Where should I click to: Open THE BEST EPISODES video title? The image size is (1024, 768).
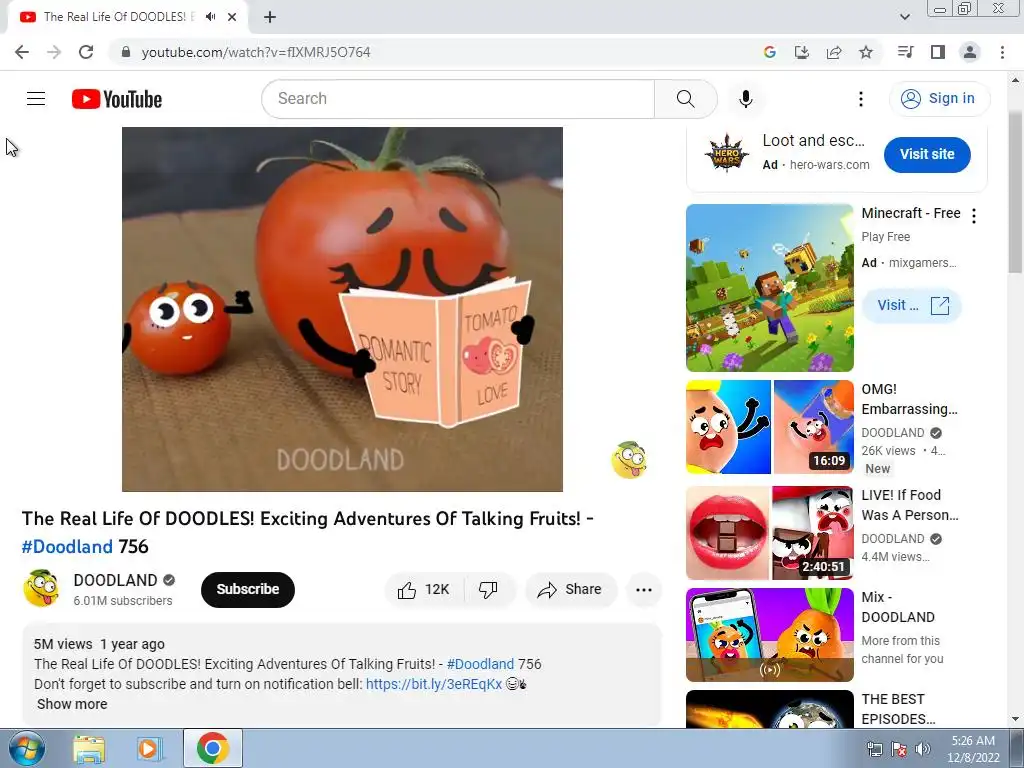tap(899, 709)
